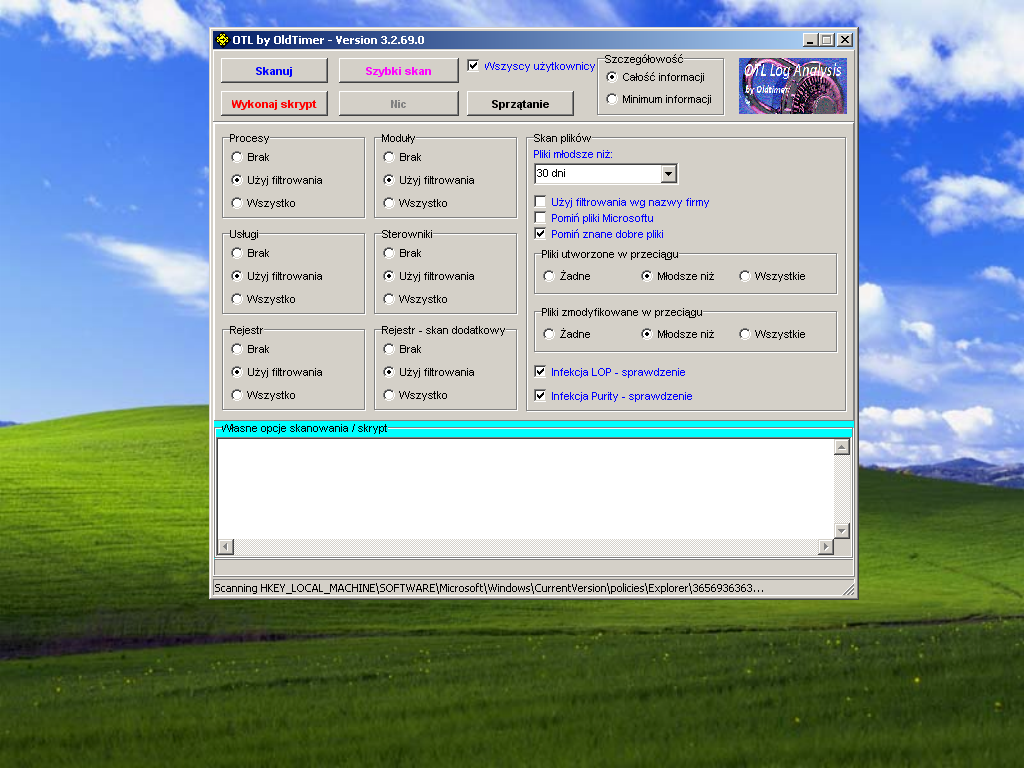Start a scan with the Skanuj button

coord(274,71)
